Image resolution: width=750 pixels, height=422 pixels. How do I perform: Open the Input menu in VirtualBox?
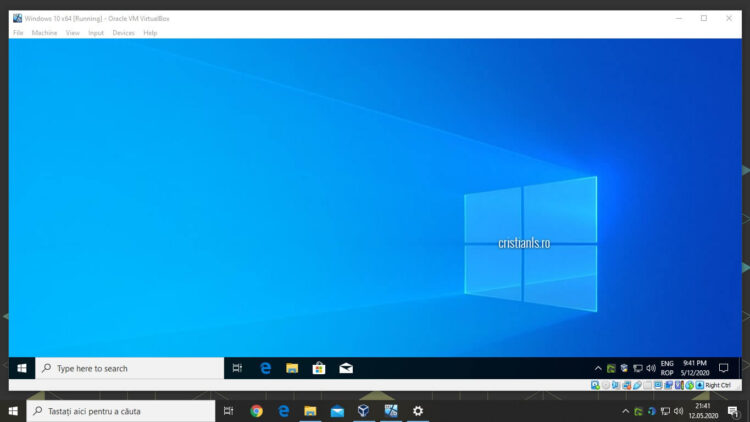(96, 33)
